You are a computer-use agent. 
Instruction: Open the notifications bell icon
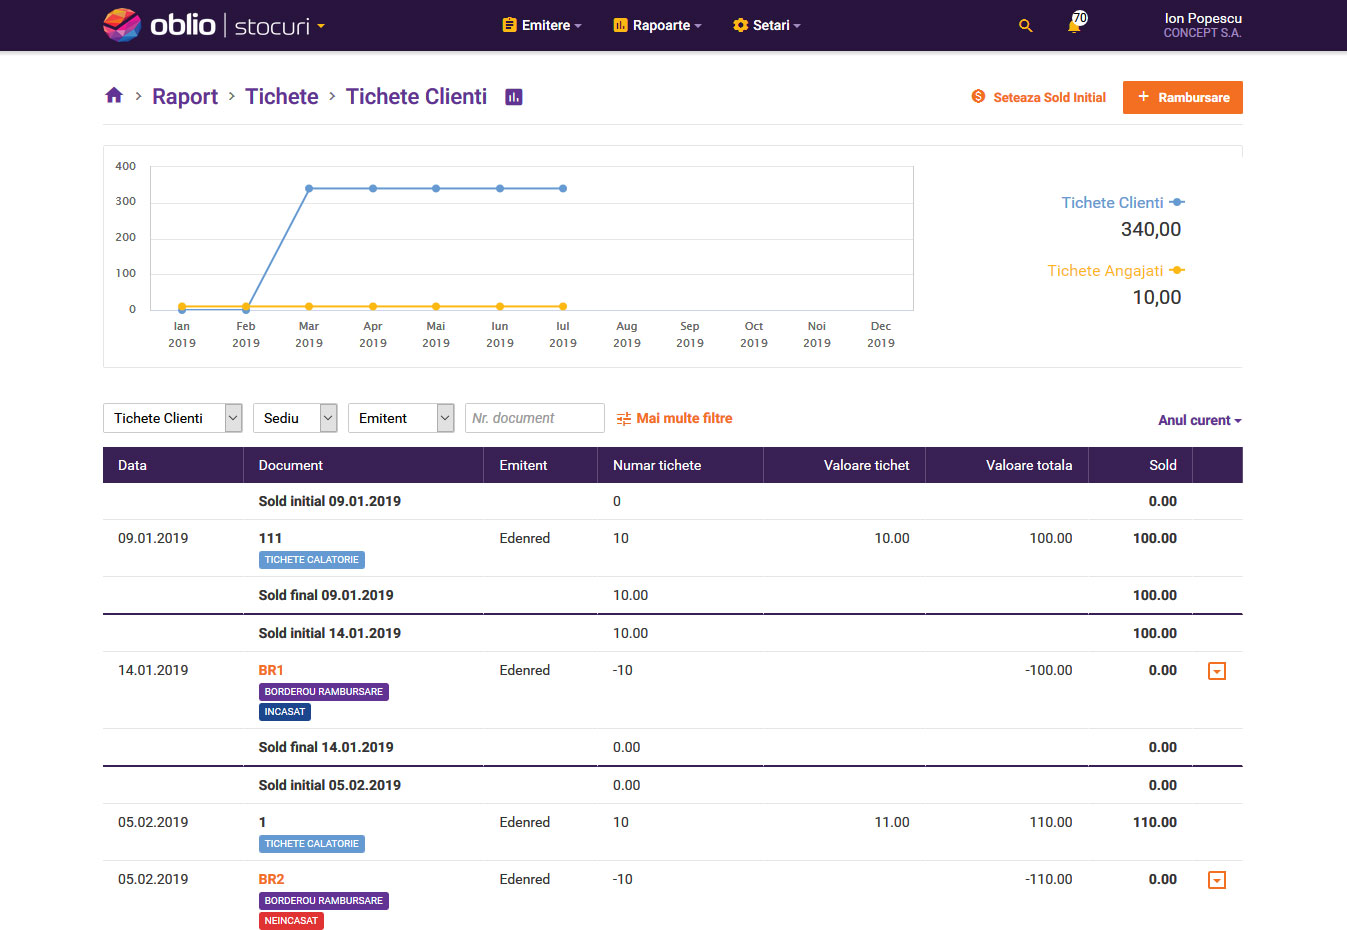pos(1074,25)
